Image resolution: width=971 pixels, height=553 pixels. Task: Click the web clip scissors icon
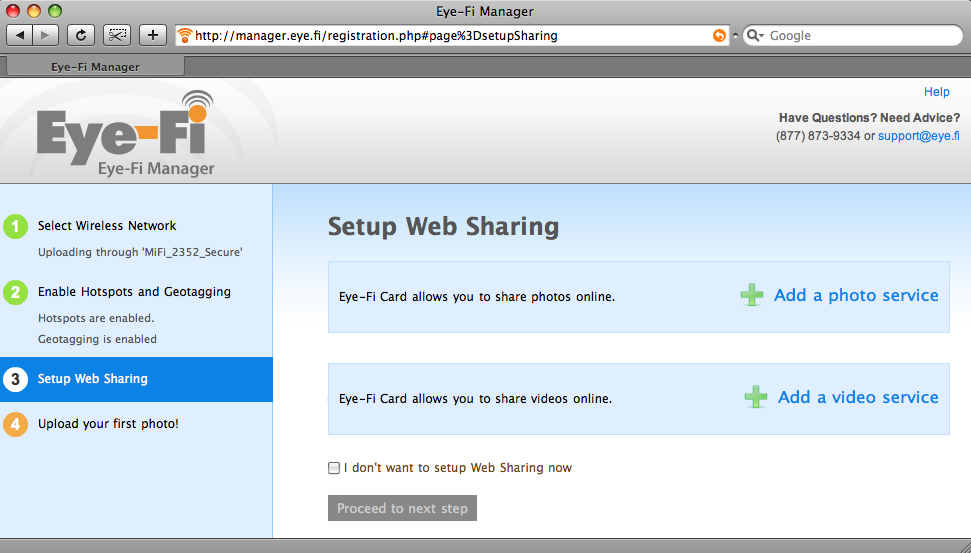pos(117,35)
